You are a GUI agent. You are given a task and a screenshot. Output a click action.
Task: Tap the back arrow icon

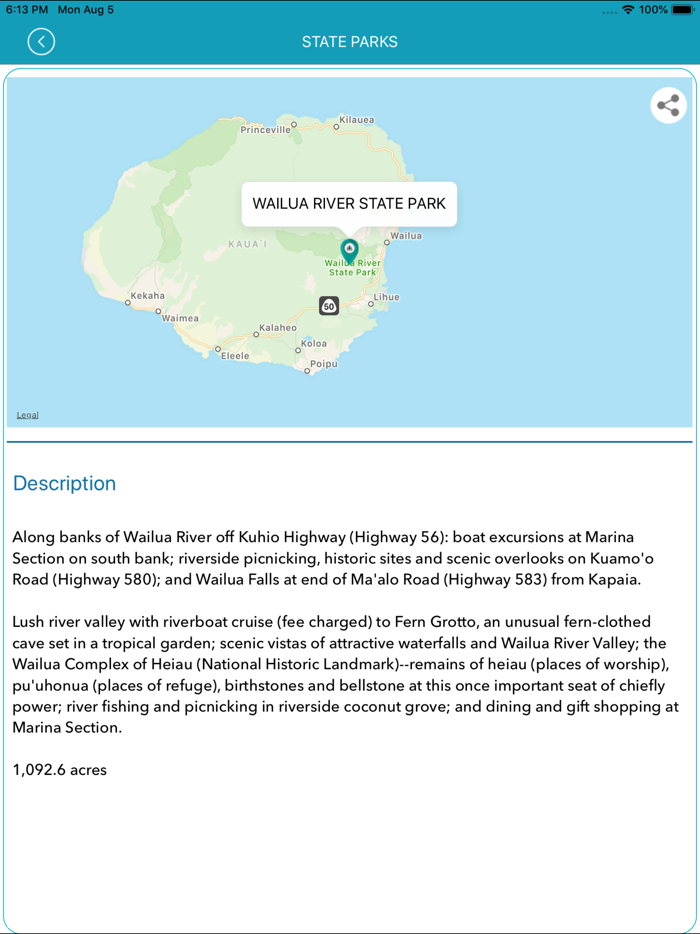click(x=41, y=42)
